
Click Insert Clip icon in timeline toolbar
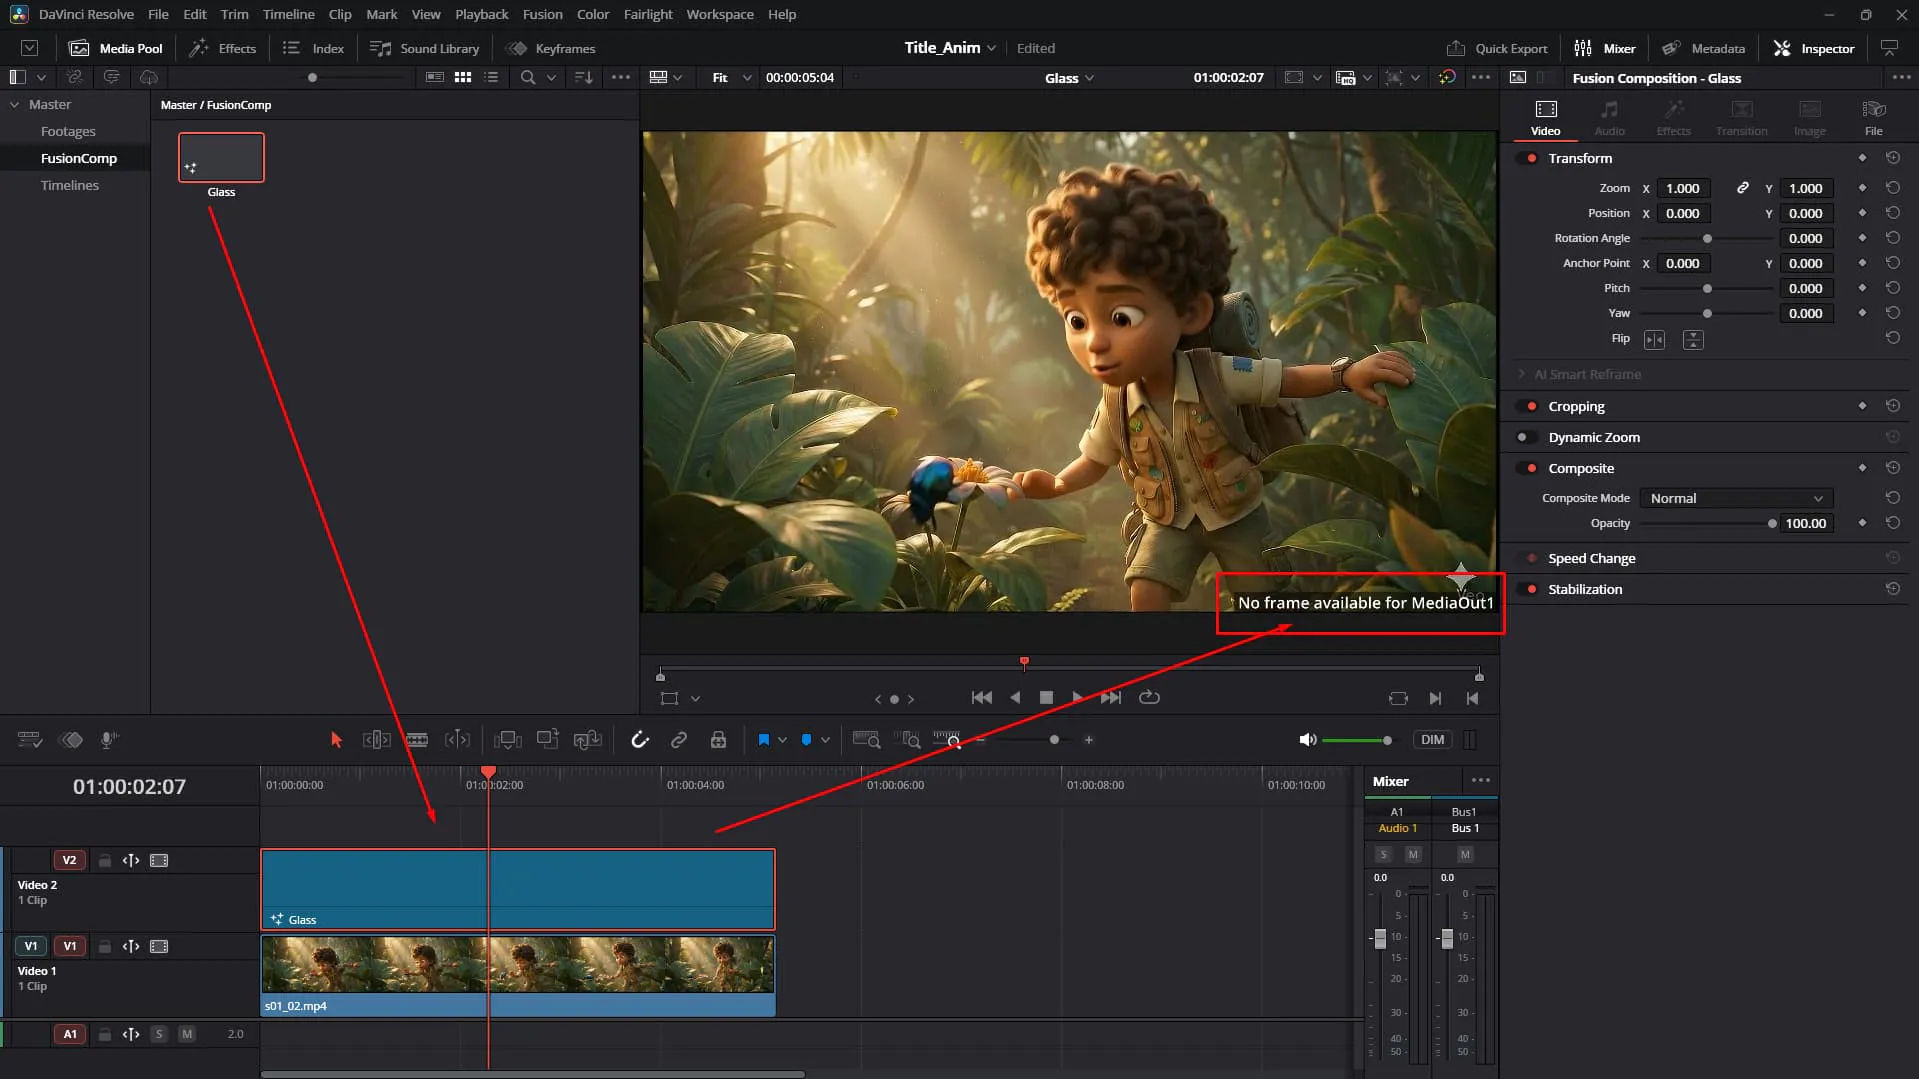coord(508,740)
